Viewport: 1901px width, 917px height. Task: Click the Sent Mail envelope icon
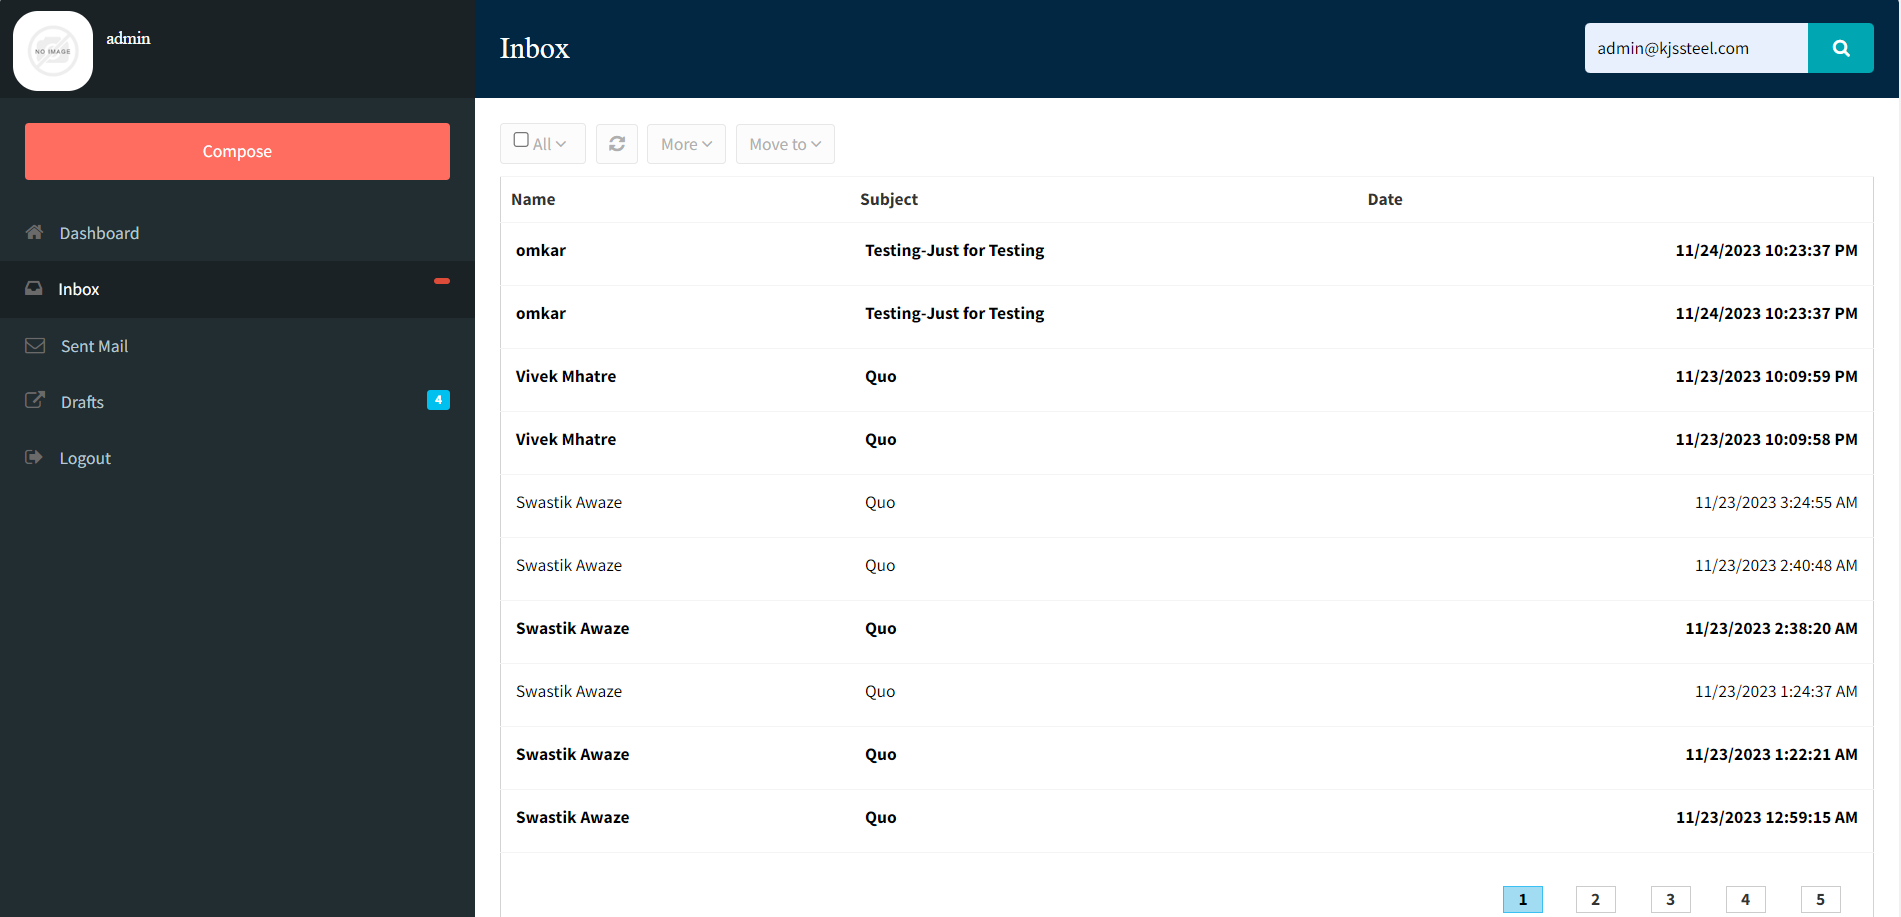click(x=35, y=345)
